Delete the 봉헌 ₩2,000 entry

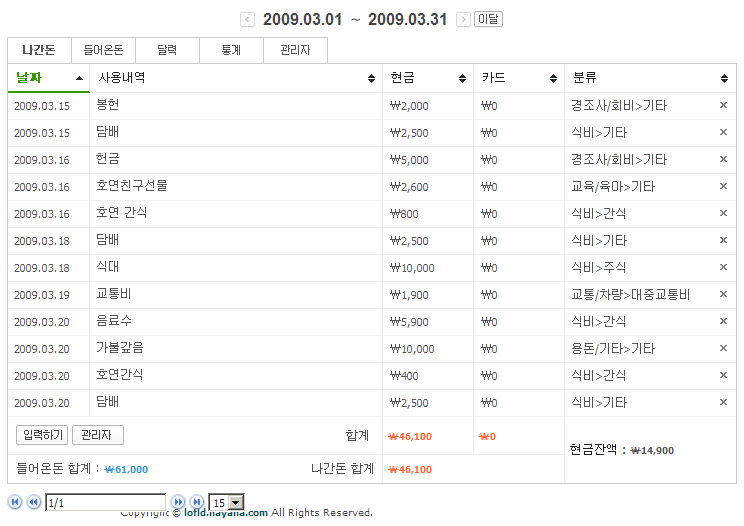pyautogui.click(x=723, y=105)
